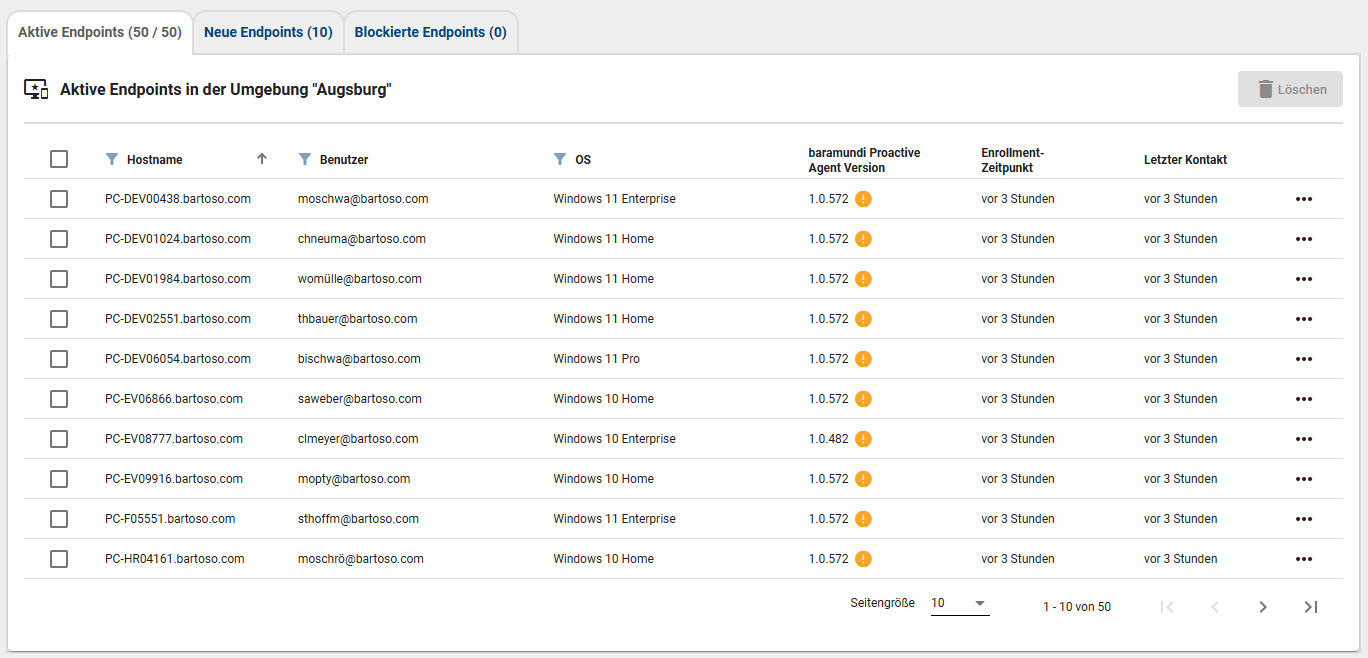Screen dimensions: 1368x658
Task: Toggle Hostname sort order arrow
Action: 262,159
